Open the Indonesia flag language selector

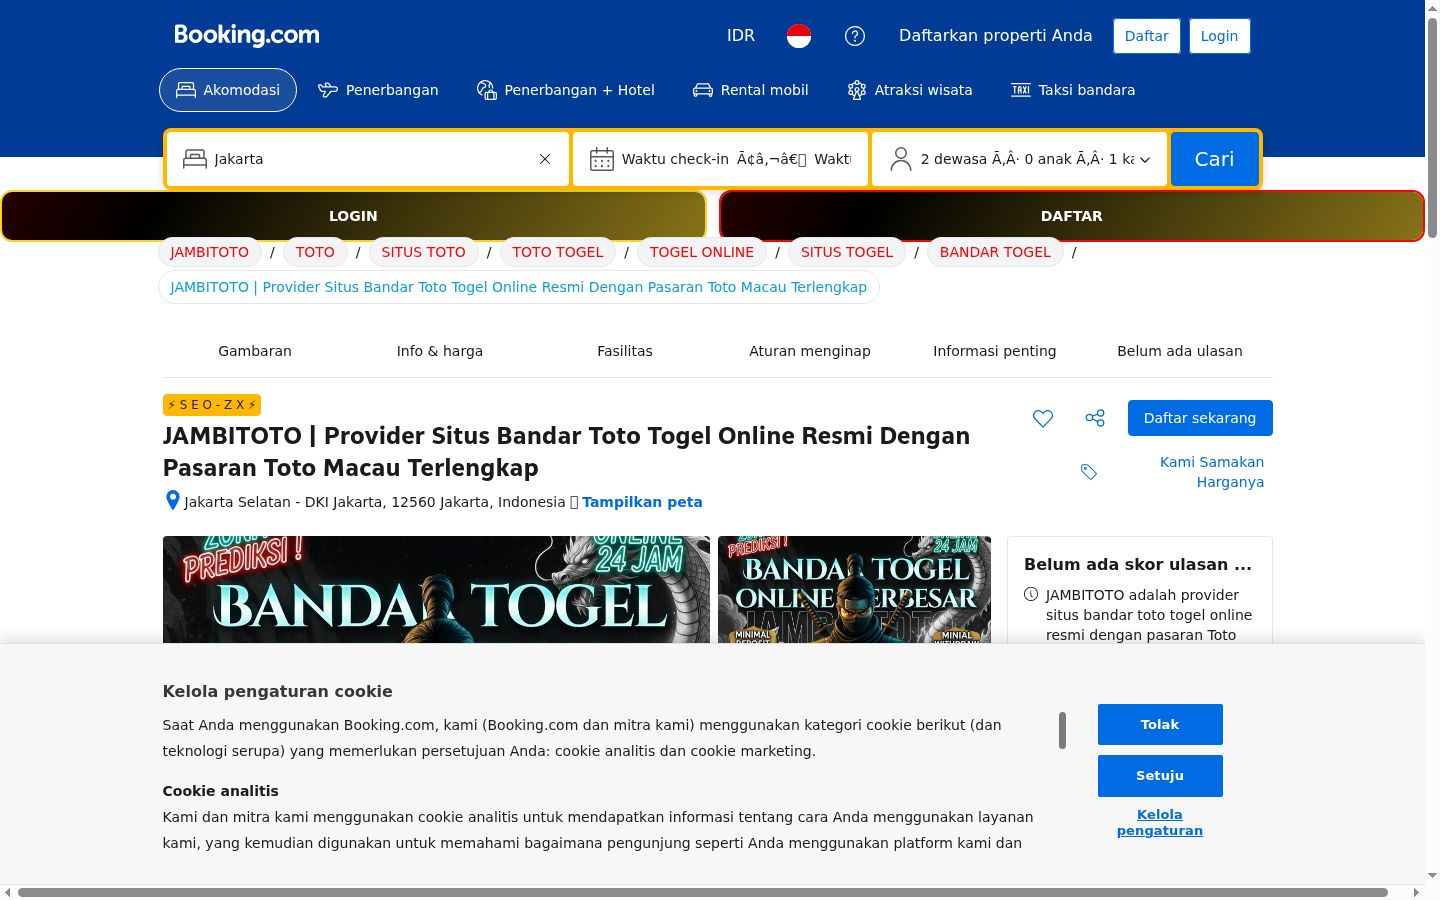pos(799,36)
